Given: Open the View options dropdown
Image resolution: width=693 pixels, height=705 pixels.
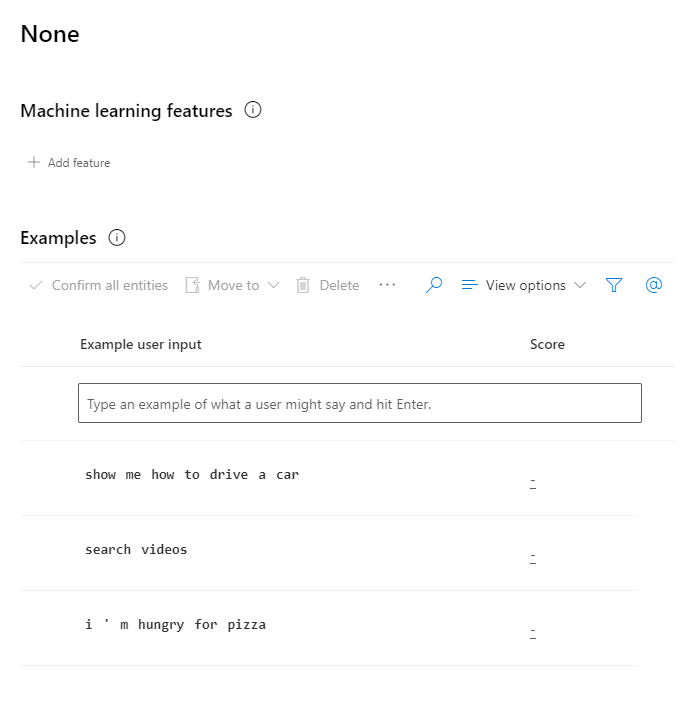Looking at the screenshot, I should click(524, 285).
